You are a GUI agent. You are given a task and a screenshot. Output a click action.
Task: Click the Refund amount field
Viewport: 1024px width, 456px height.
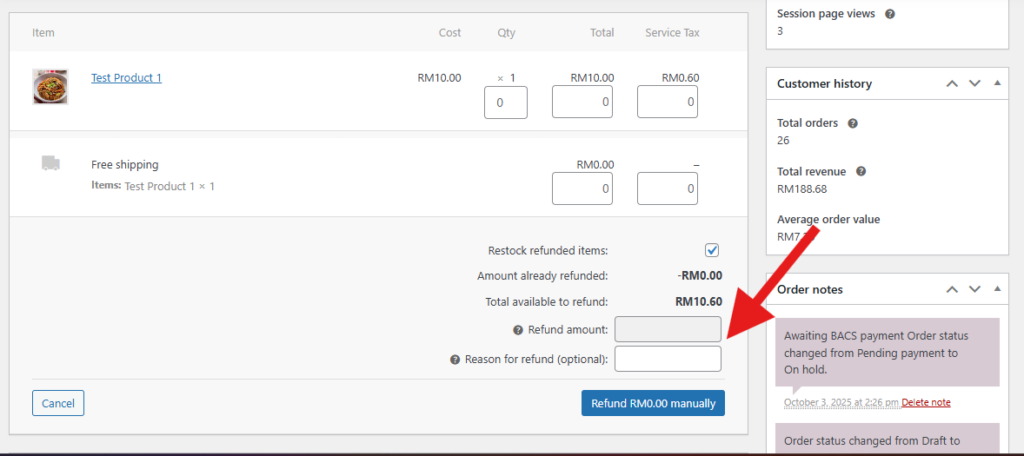667,329
